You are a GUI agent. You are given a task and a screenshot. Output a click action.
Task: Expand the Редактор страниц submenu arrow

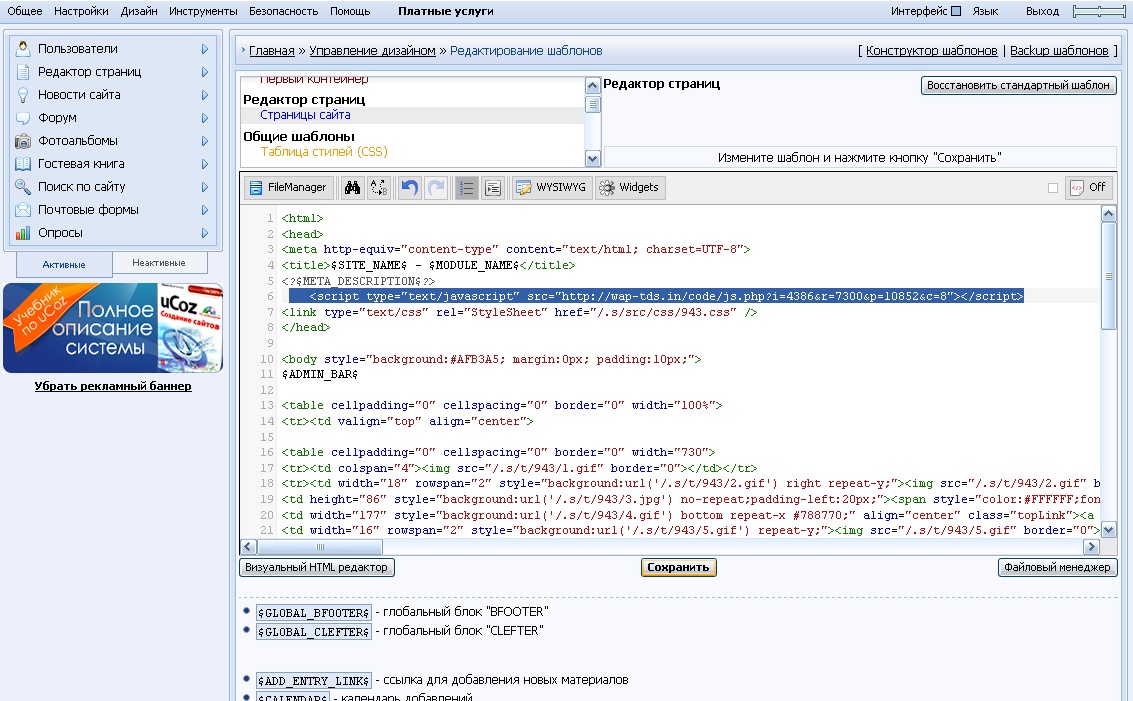(205, 72)
